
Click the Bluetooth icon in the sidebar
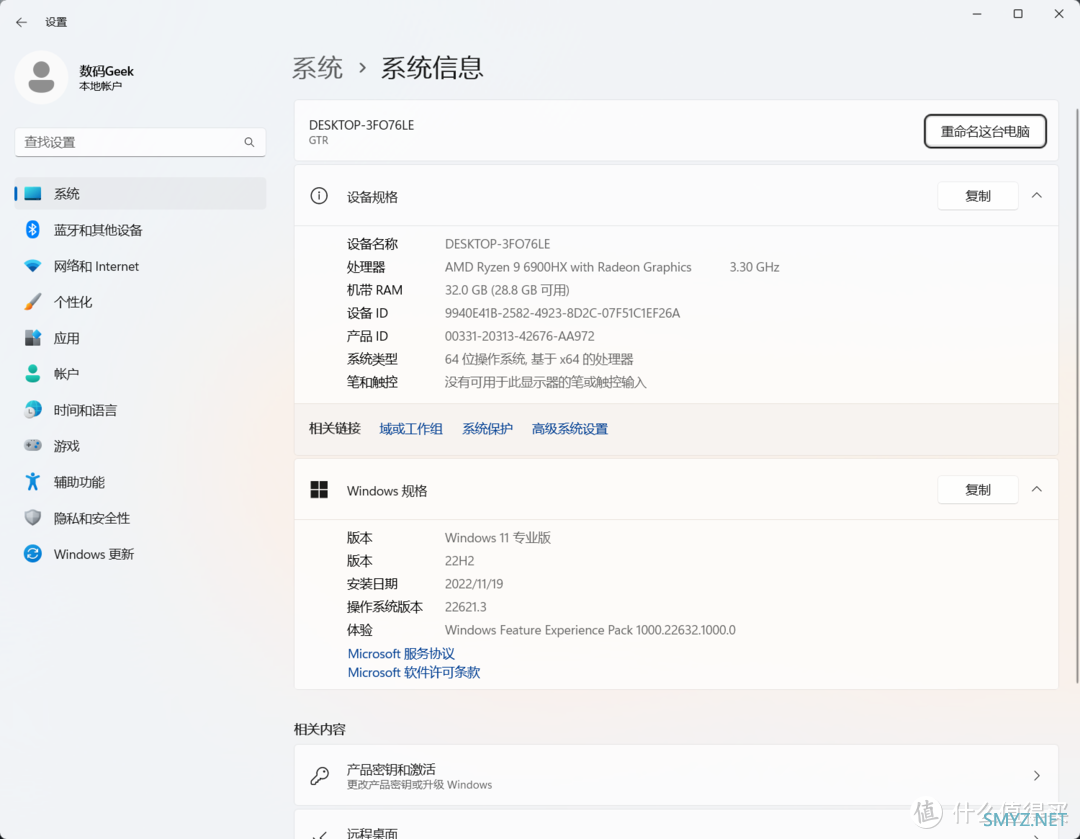(32, 229)
